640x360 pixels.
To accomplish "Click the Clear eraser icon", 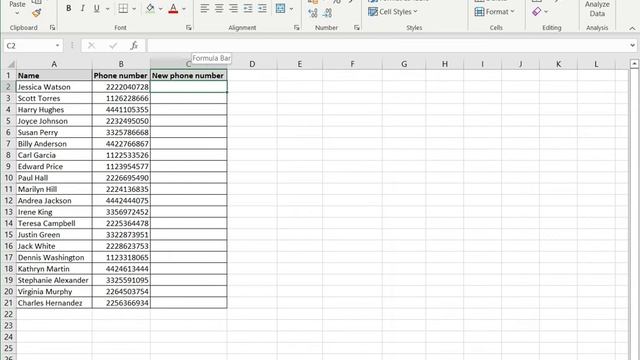I will 537,12.
